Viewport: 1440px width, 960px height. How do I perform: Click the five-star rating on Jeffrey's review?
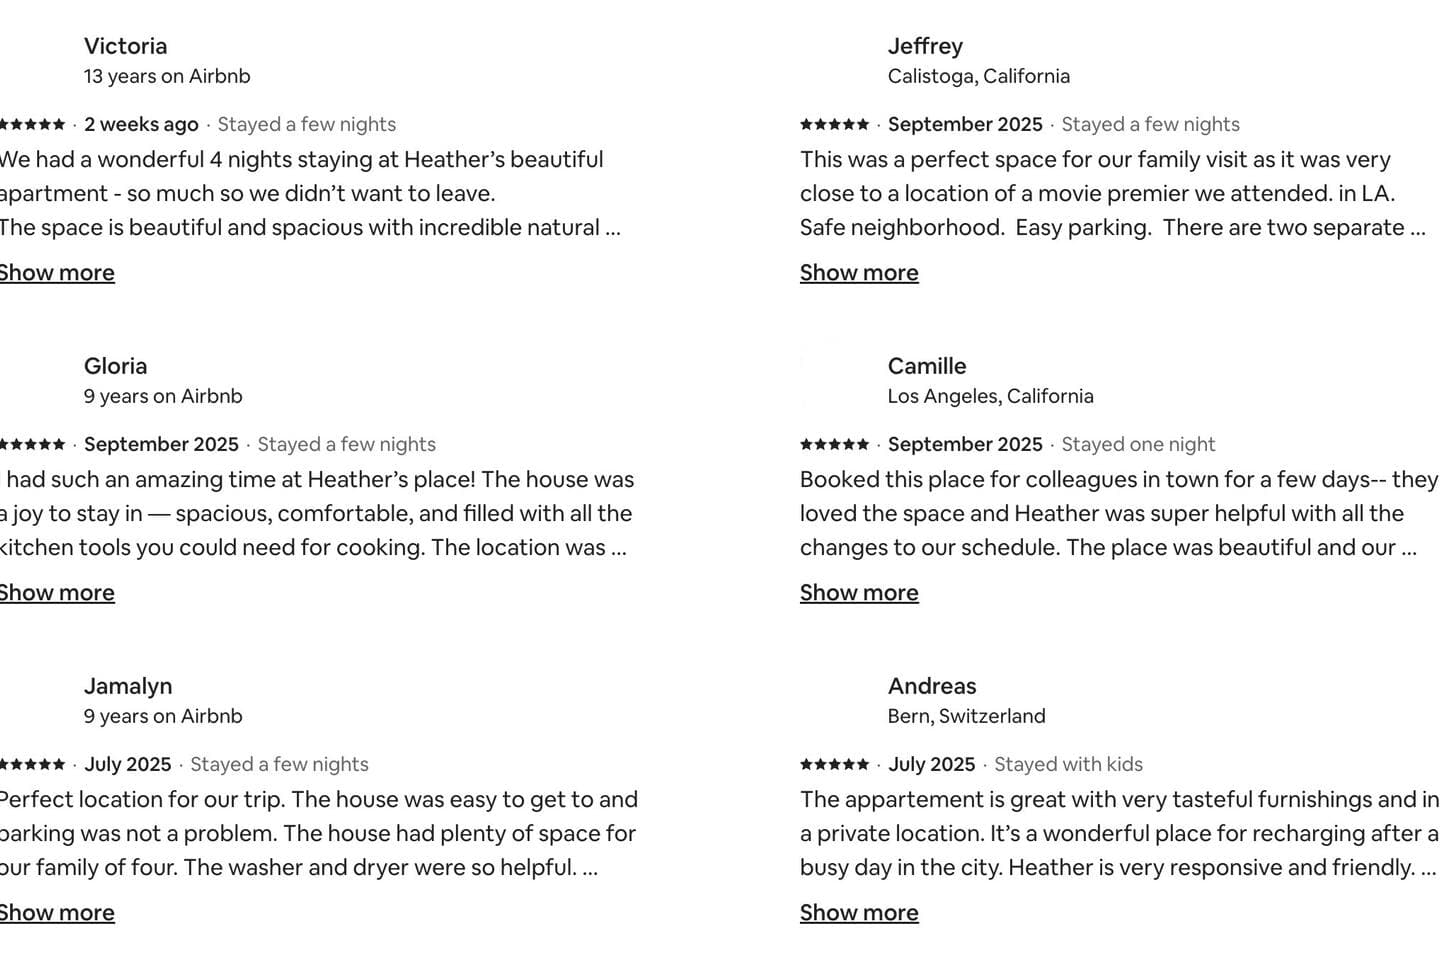point(834,124)
